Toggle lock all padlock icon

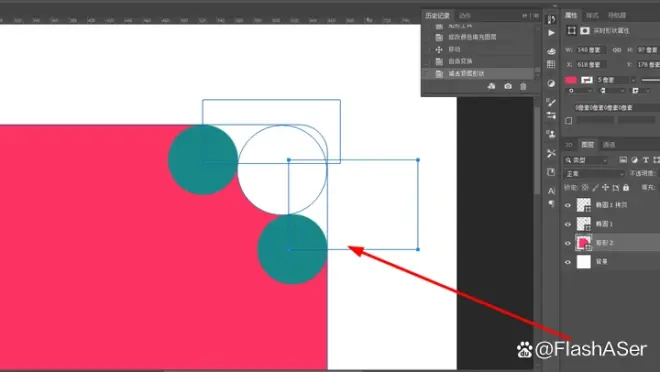(x=626, y=187)
